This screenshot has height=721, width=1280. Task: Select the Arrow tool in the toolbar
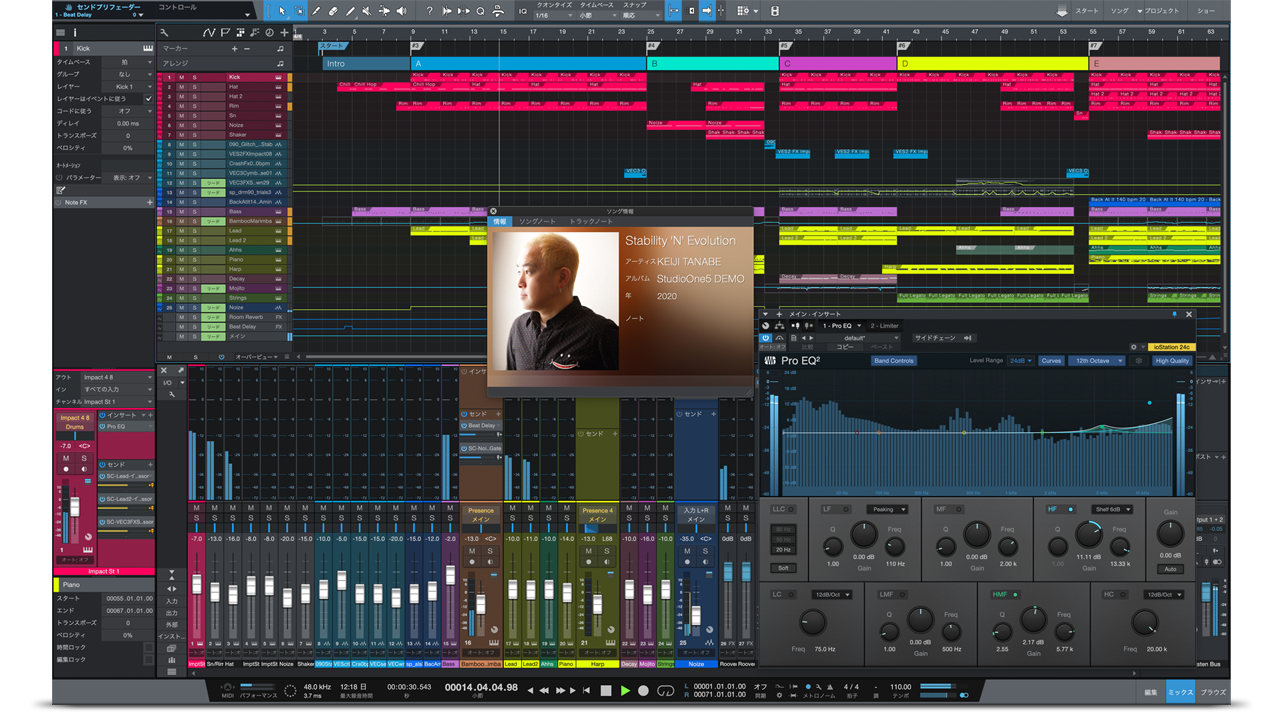point(282,11)
